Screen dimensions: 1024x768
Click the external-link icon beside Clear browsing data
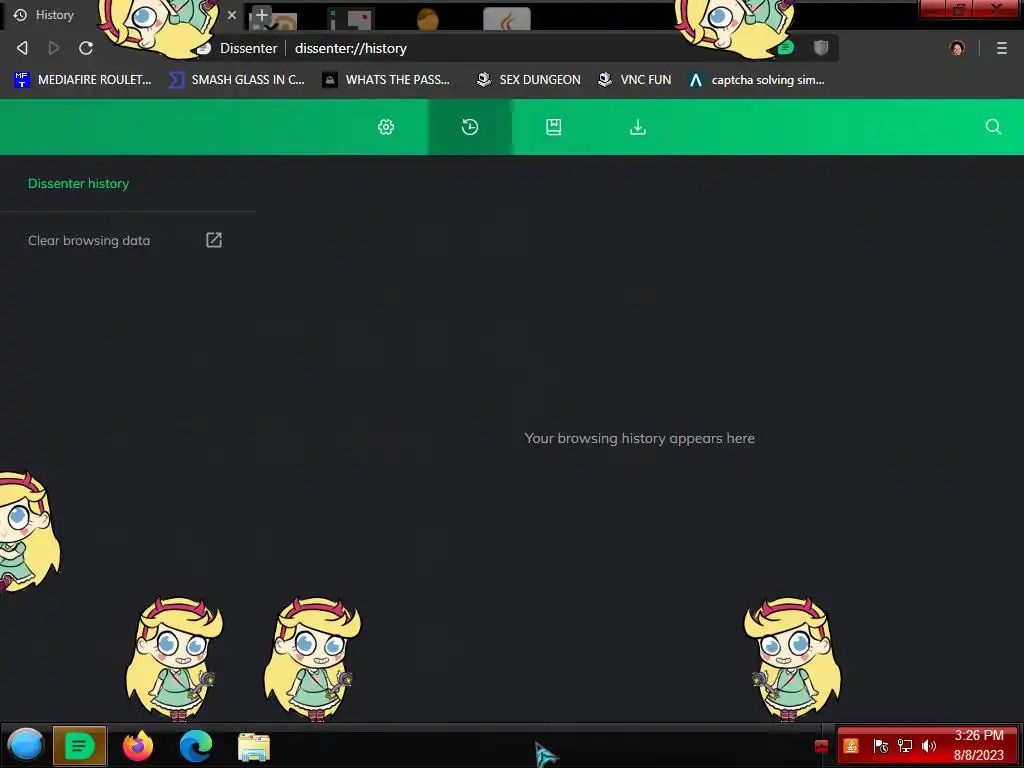point(214,240)
